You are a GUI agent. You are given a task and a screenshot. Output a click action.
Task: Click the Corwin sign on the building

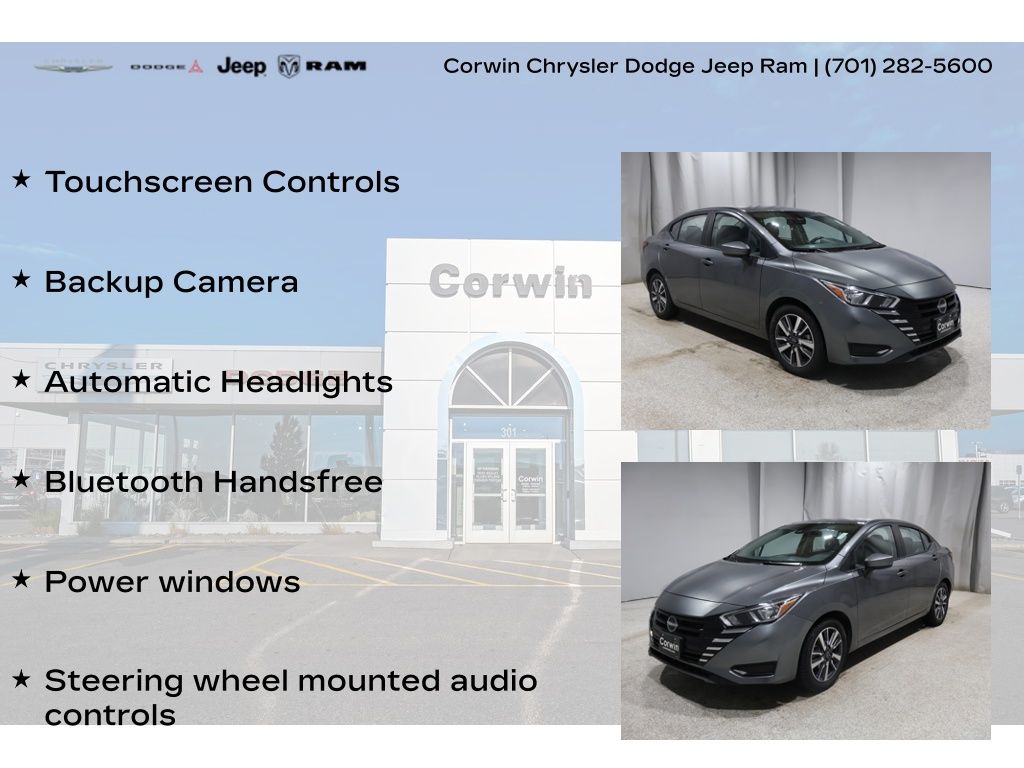coord(510,282)
